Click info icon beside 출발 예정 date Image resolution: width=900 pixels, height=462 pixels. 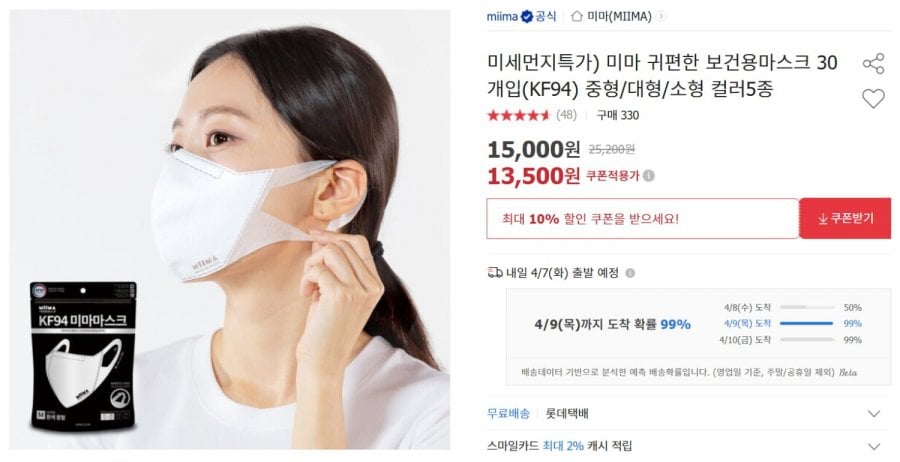(630, 273)
